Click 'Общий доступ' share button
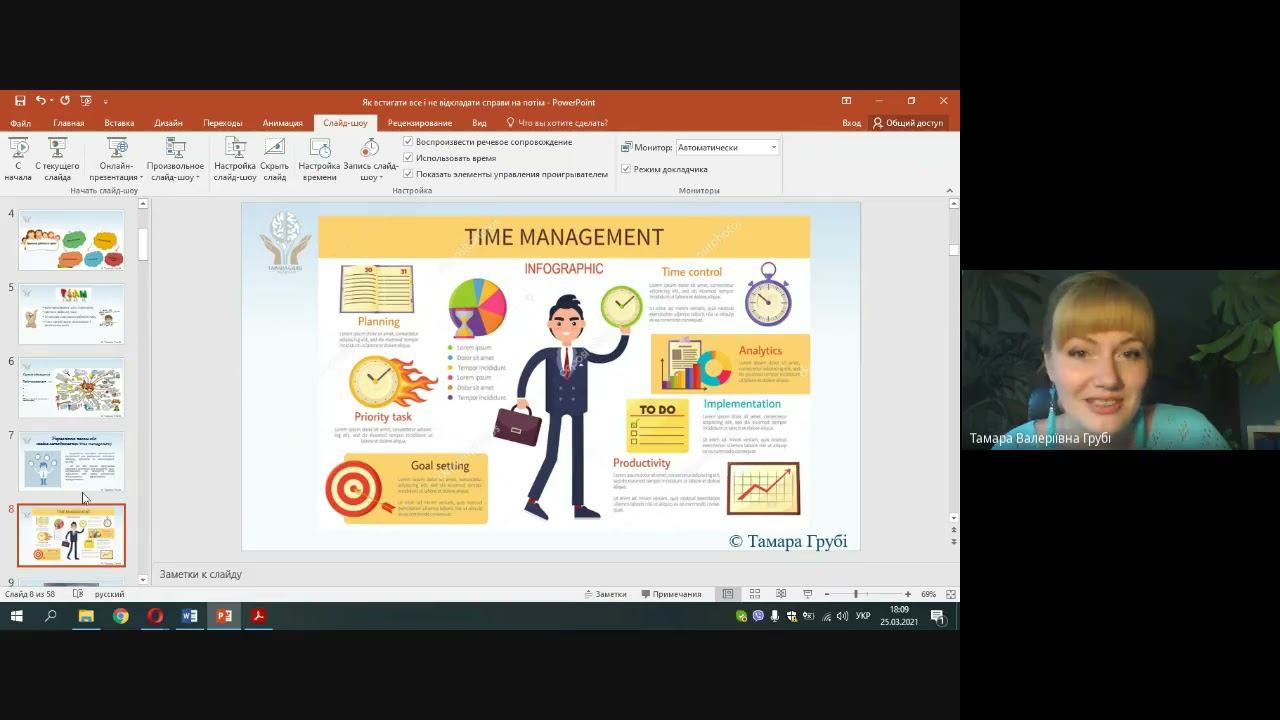The image size is (1280, 720). (908, 123)
